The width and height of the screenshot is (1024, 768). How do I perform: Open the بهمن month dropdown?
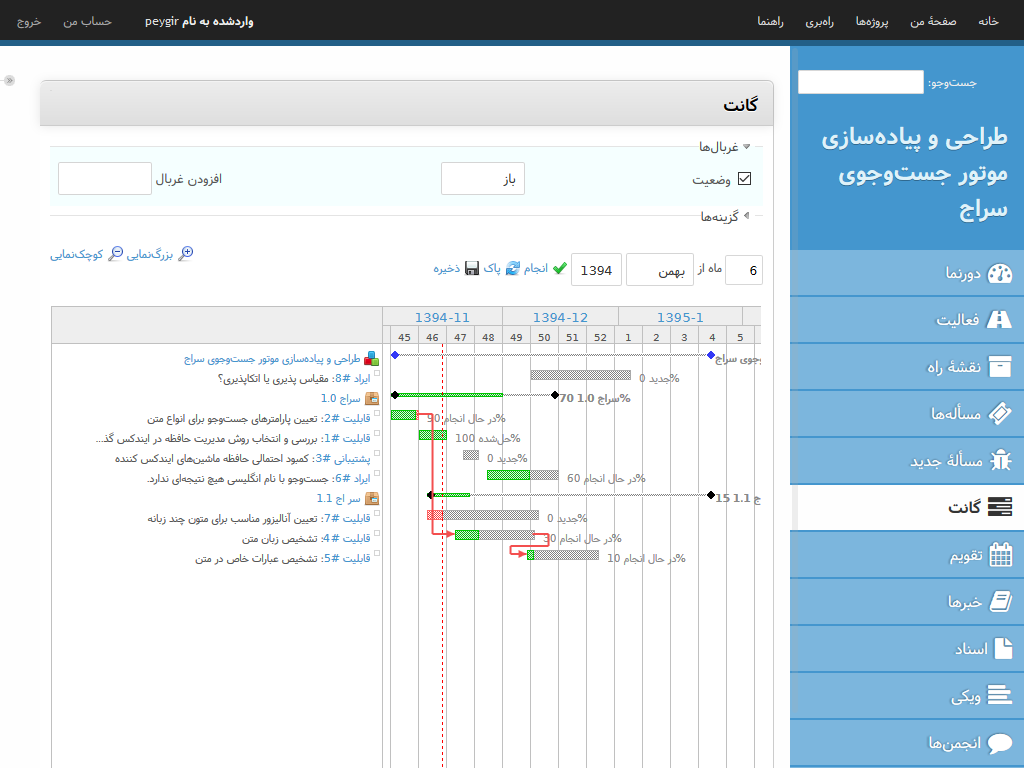659,270
